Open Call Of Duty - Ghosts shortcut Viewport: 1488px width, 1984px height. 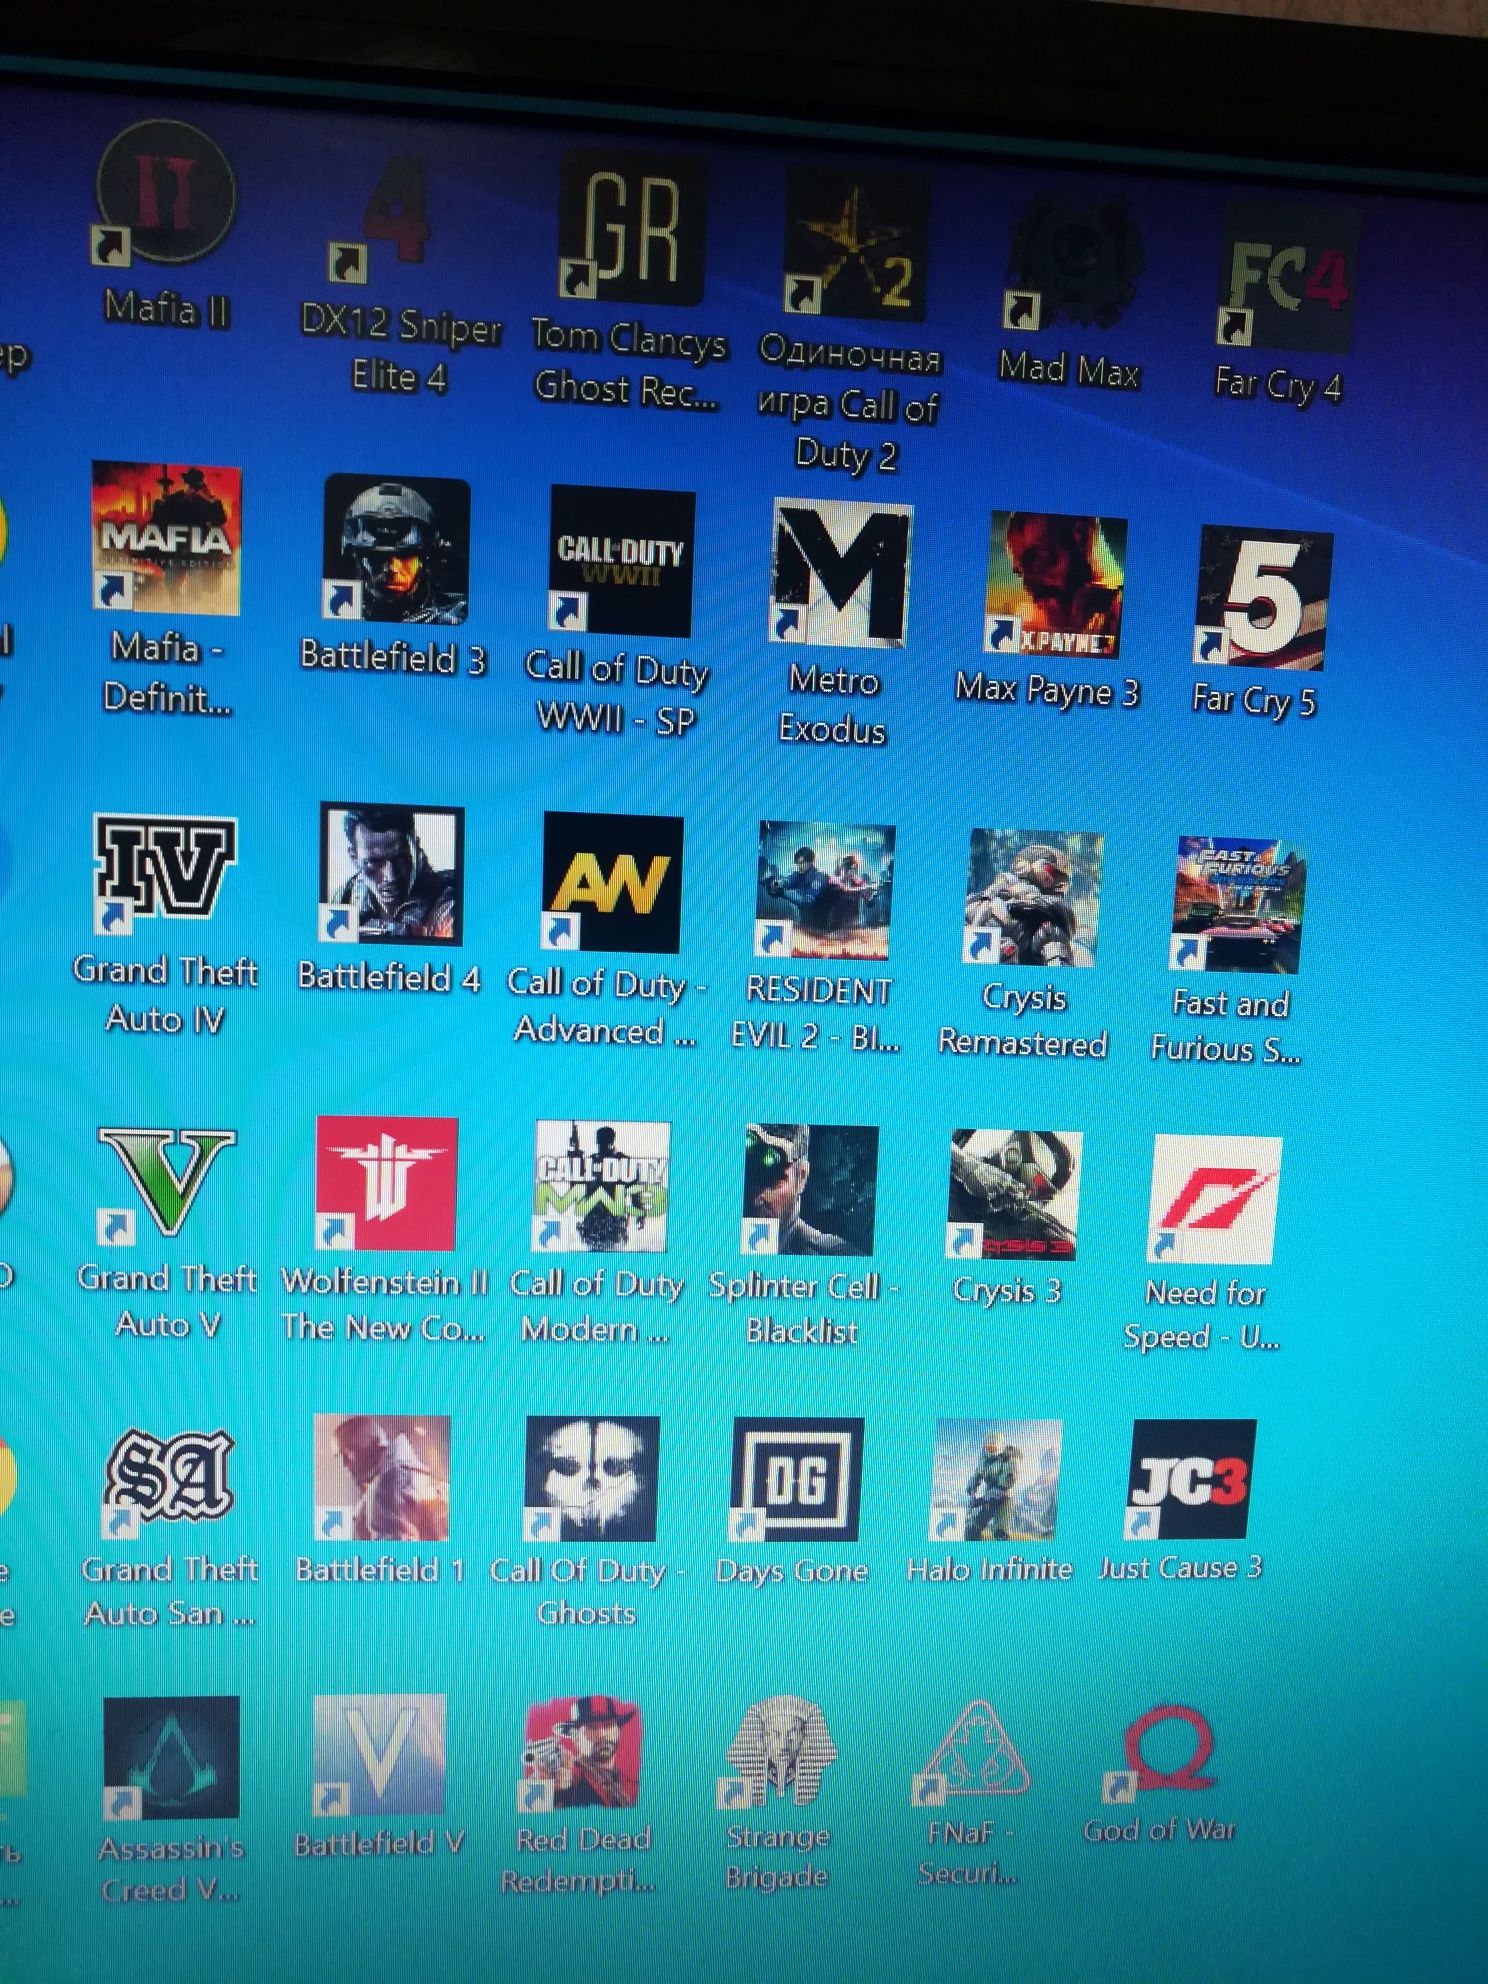pos(592,1478)
